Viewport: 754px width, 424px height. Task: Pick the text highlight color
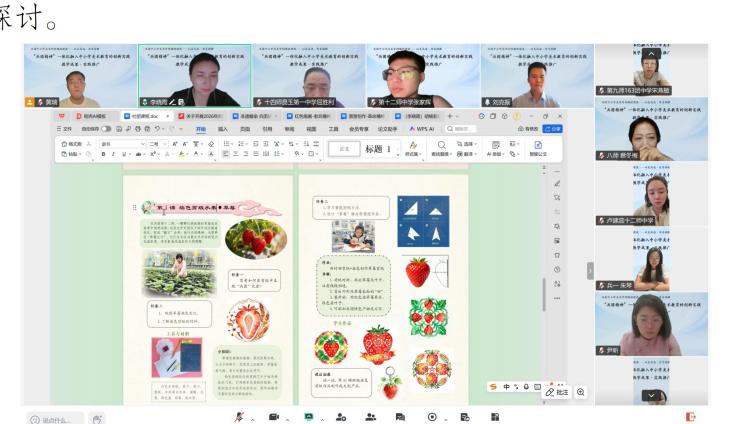click(181, 154)
